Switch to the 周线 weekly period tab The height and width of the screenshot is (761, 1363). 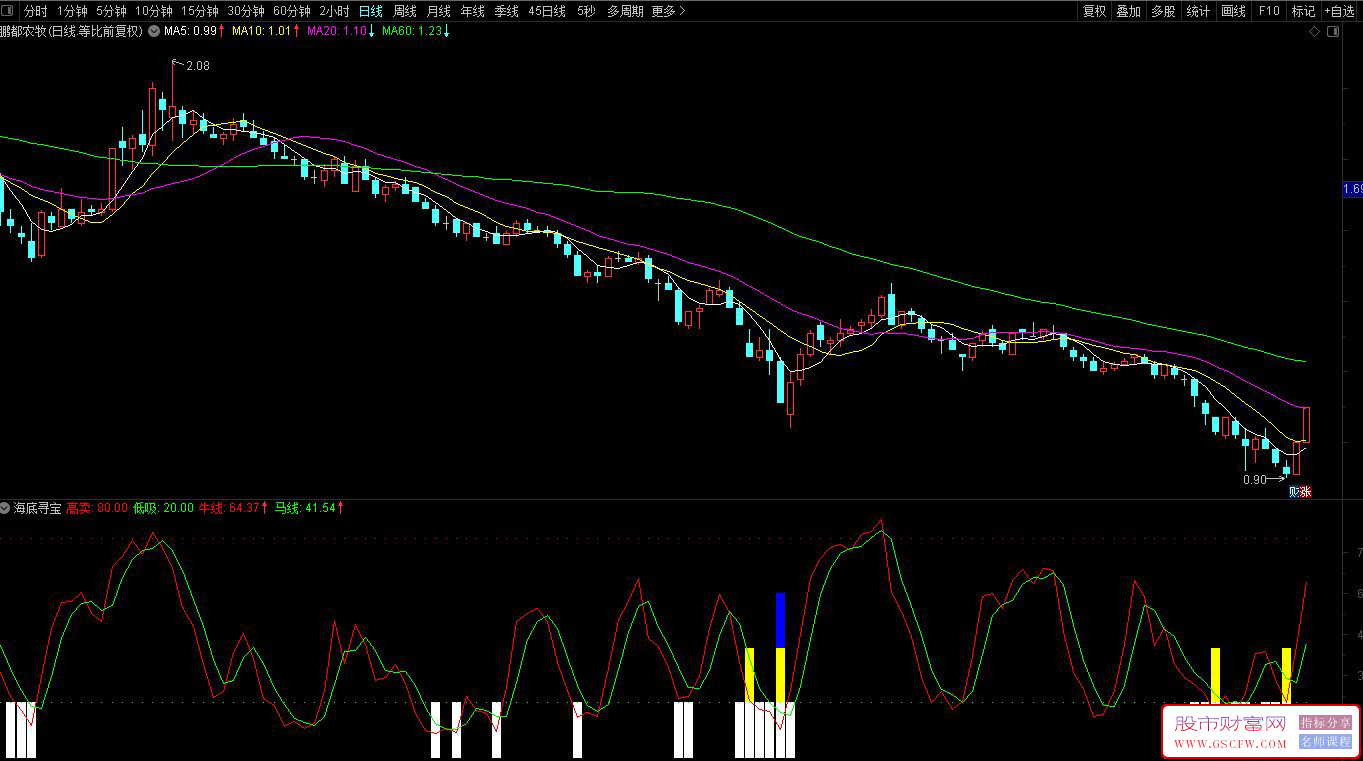click(x=404, y=11)
